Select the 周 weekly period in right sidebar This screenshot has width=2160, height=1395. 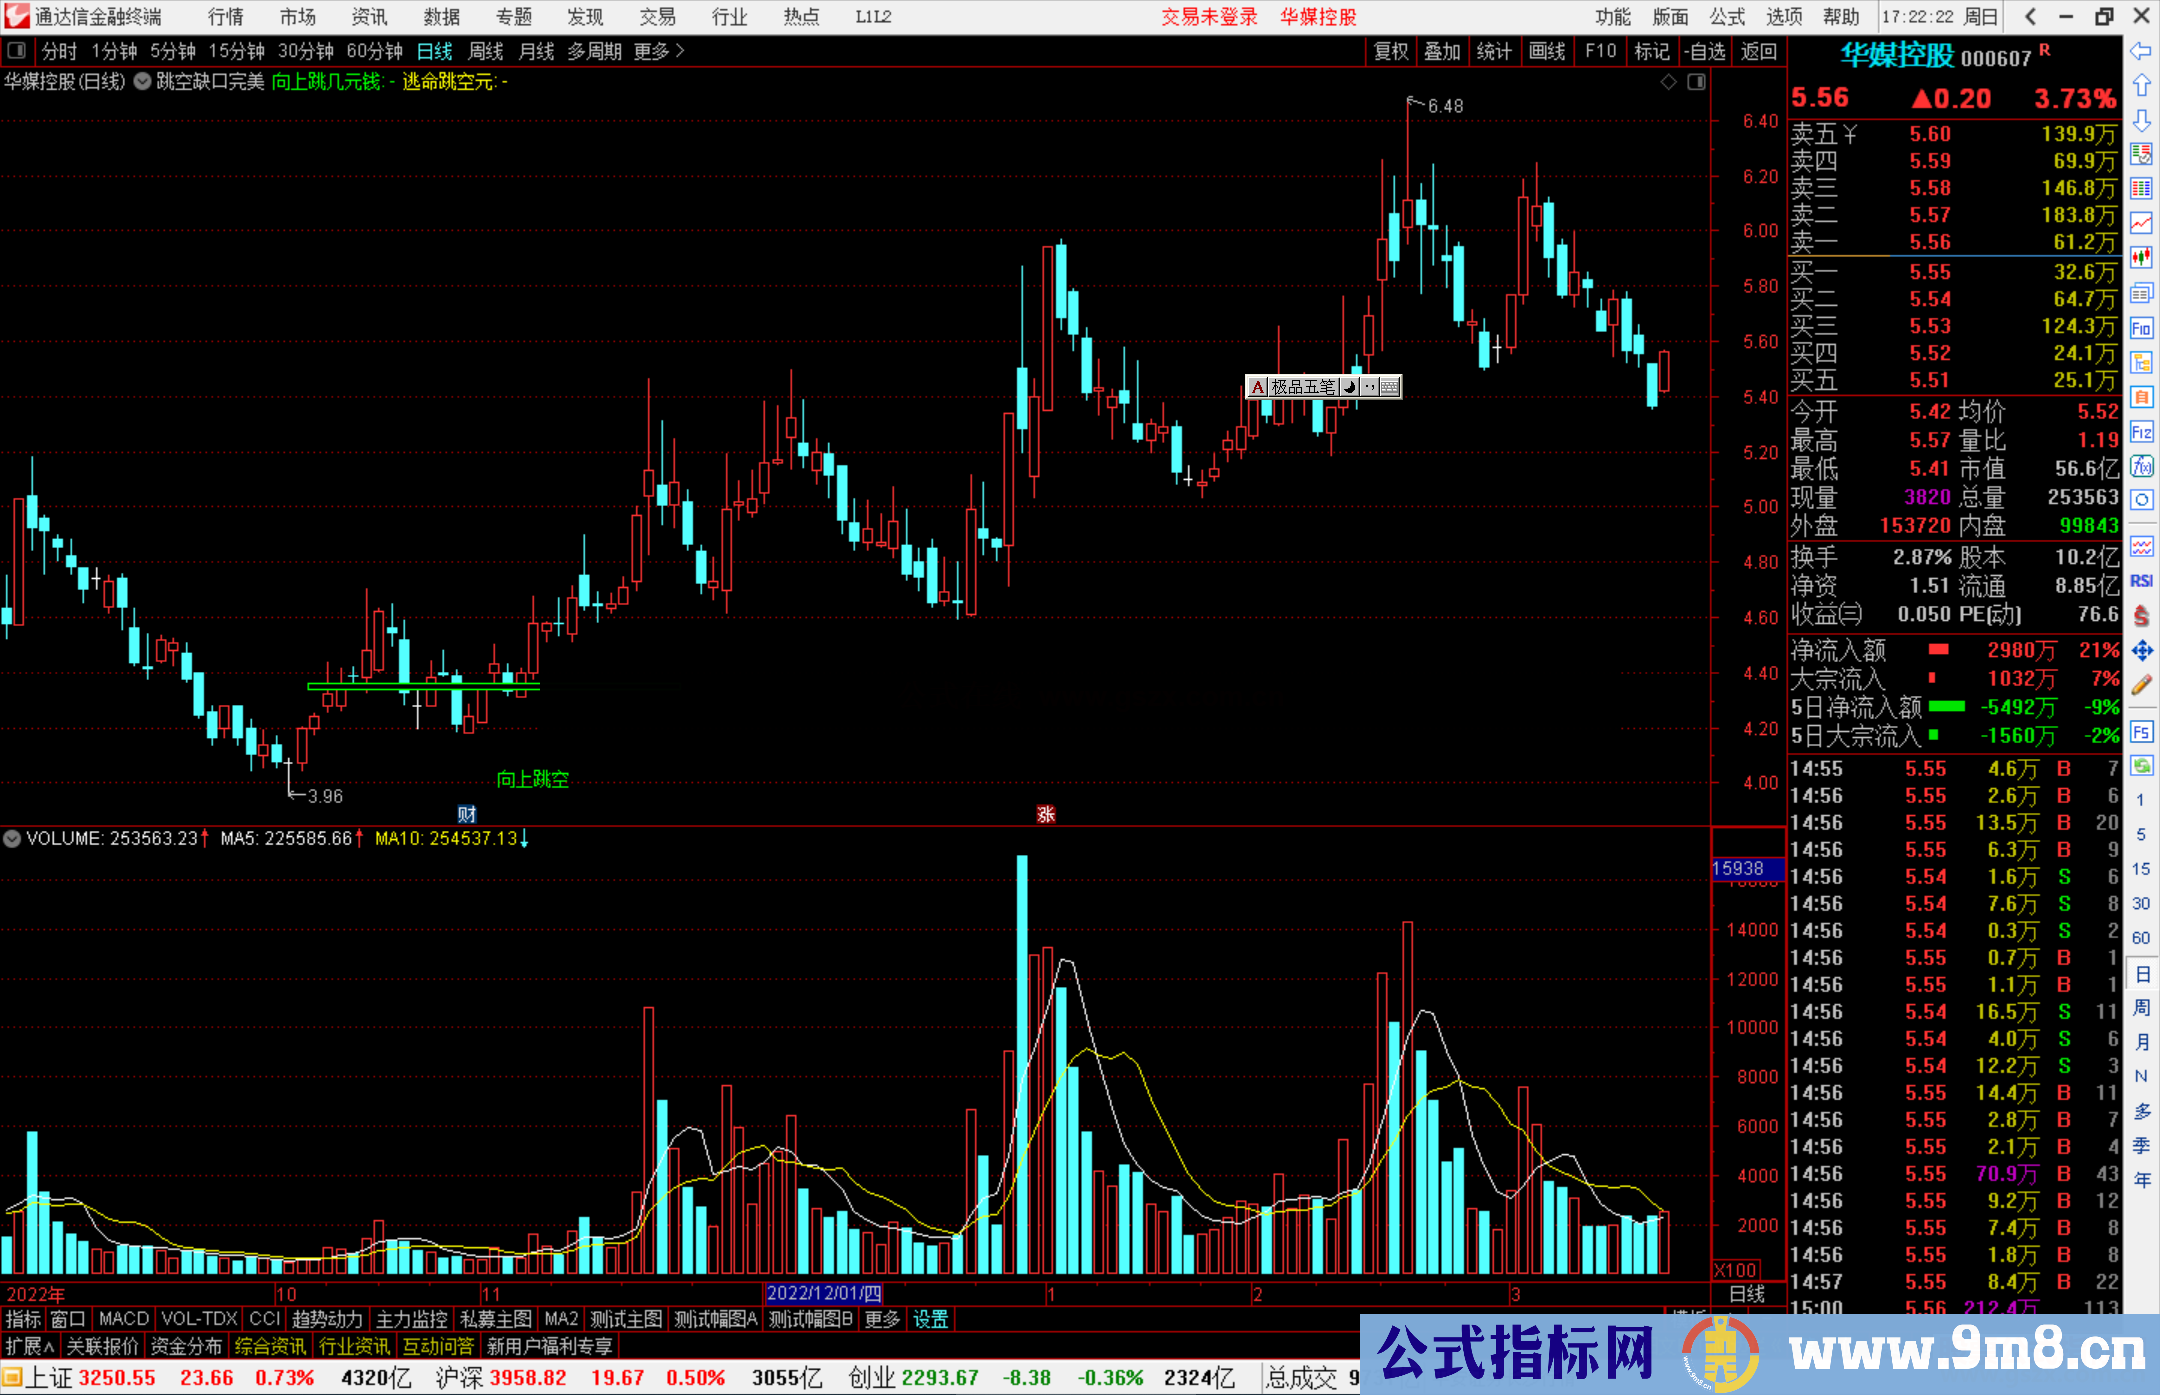[x=2141, y=1007]
